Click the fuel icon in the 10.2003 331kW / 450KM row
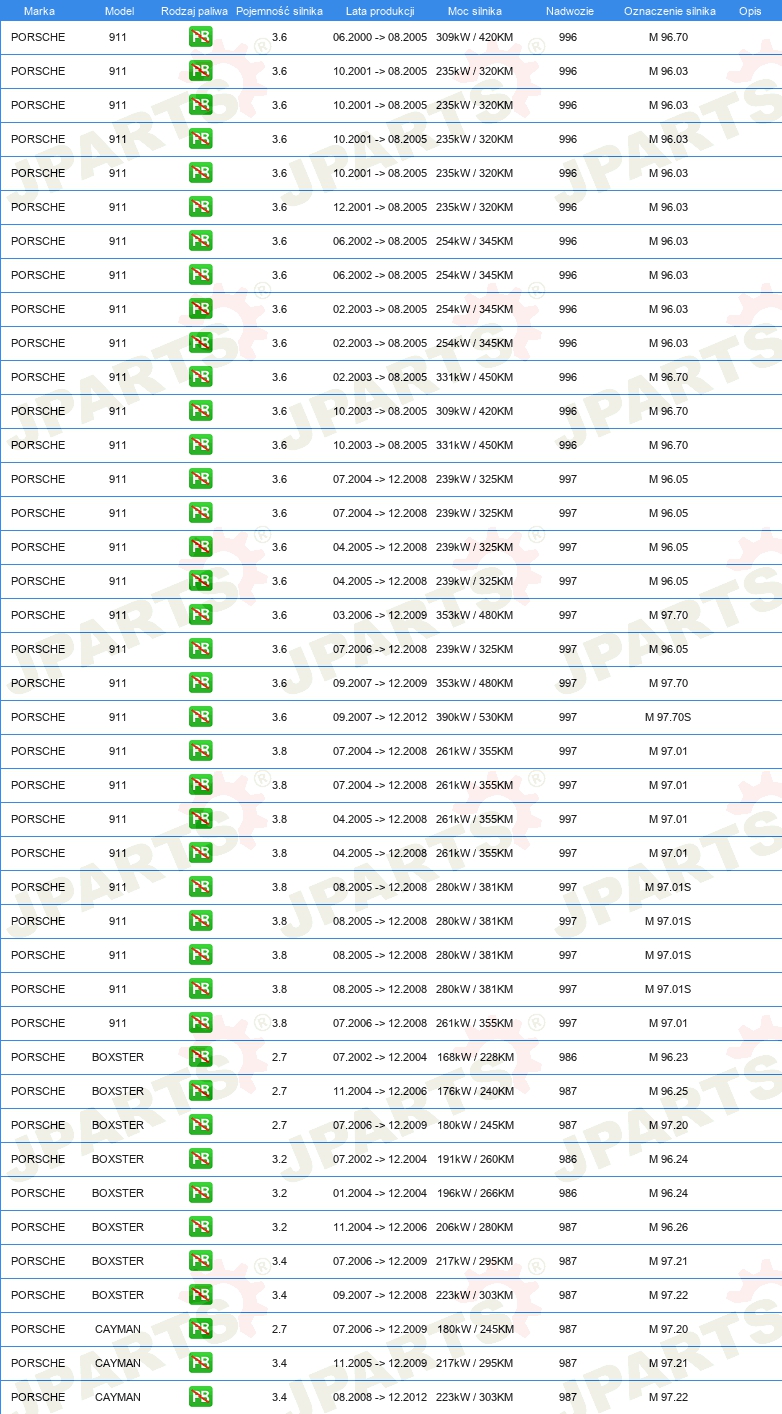This screenshot has width=782, height=1414. point(200,446)
